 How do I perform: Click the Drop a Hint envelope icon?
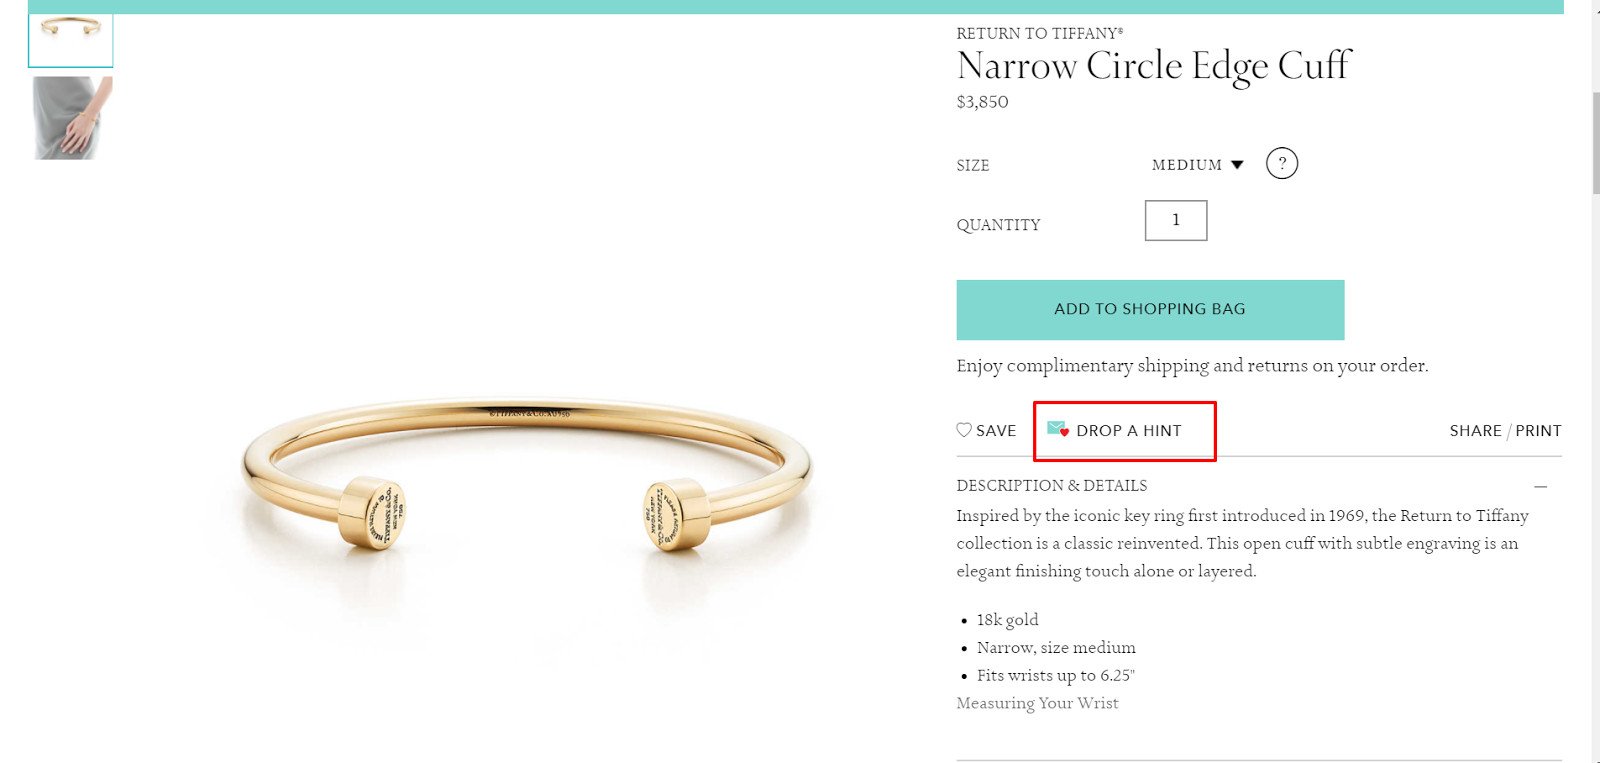click(1057, 429)
